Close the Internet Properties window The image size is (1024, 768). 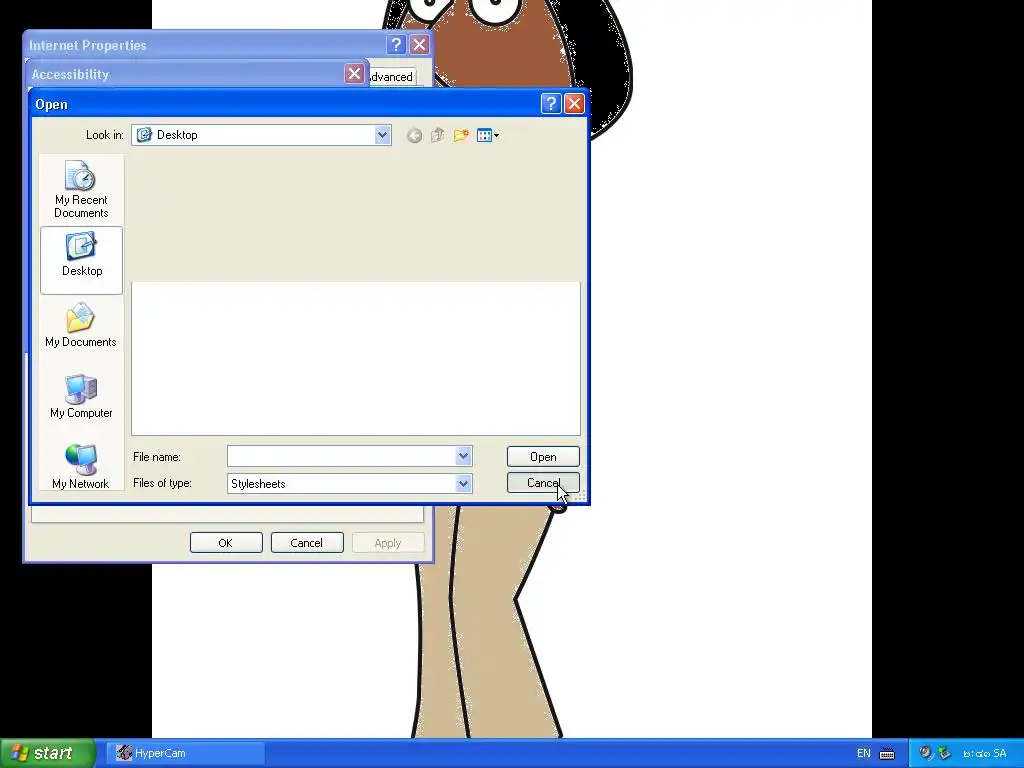point(419,44)
